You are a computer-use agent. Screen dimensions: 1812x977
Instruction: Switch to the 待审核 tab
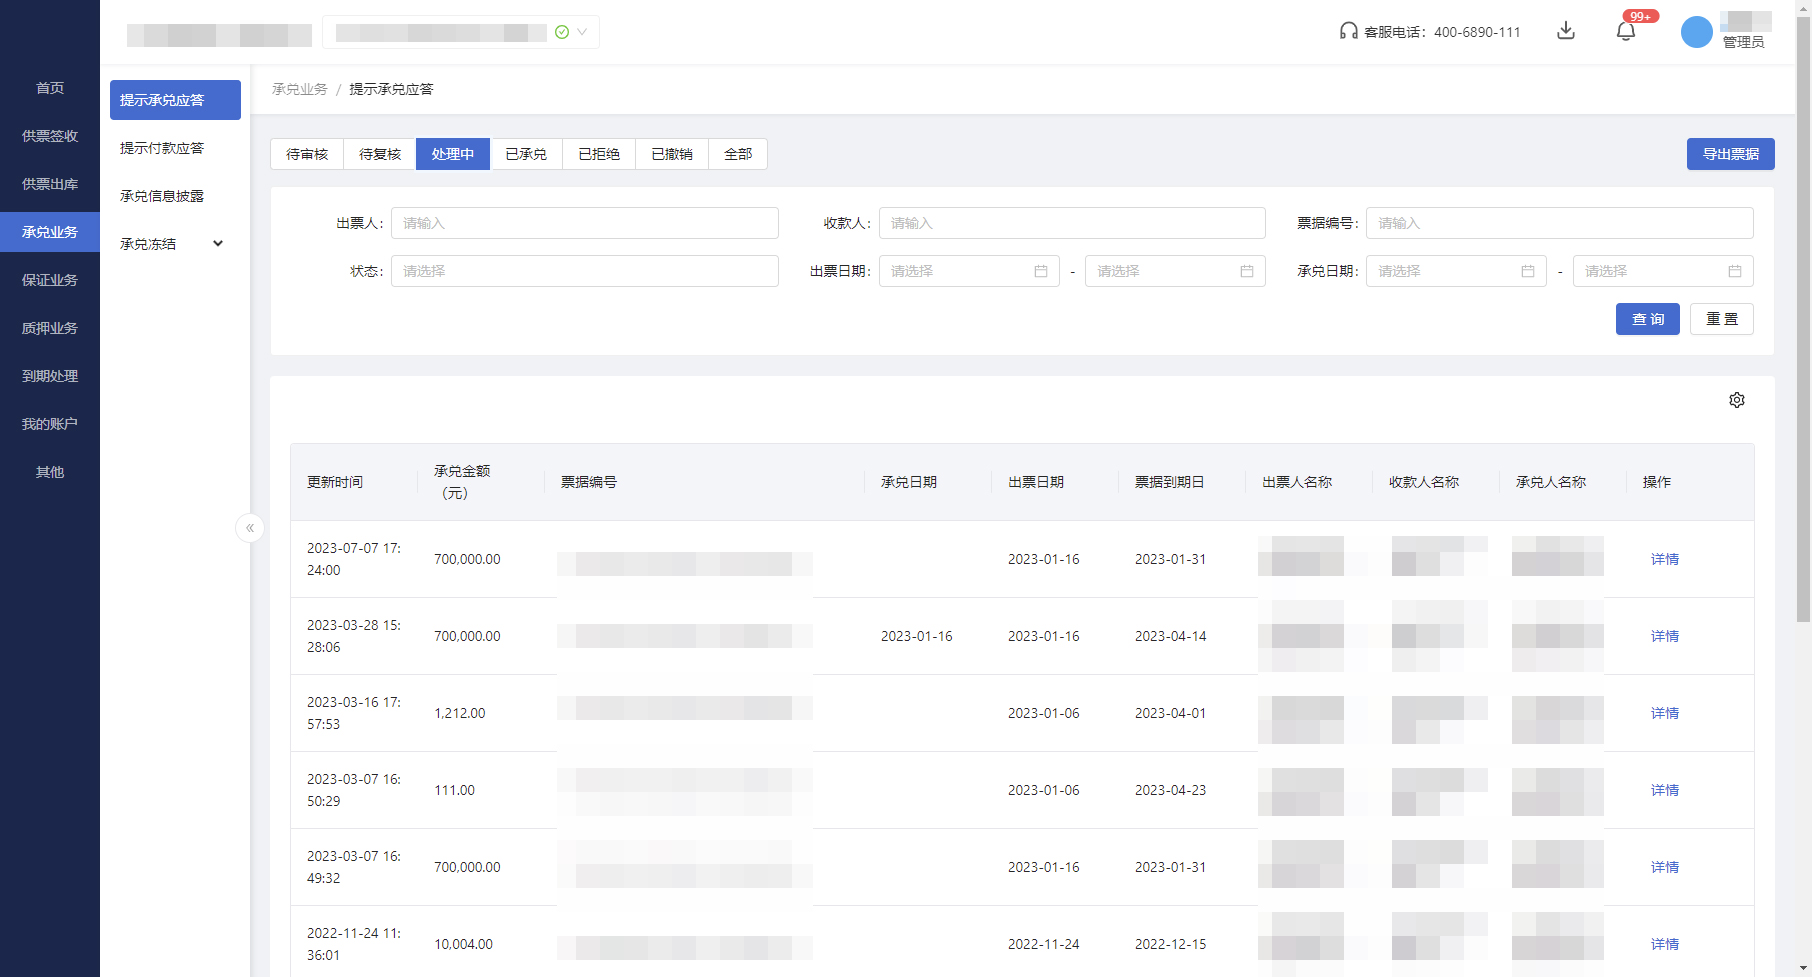(307, 154)
